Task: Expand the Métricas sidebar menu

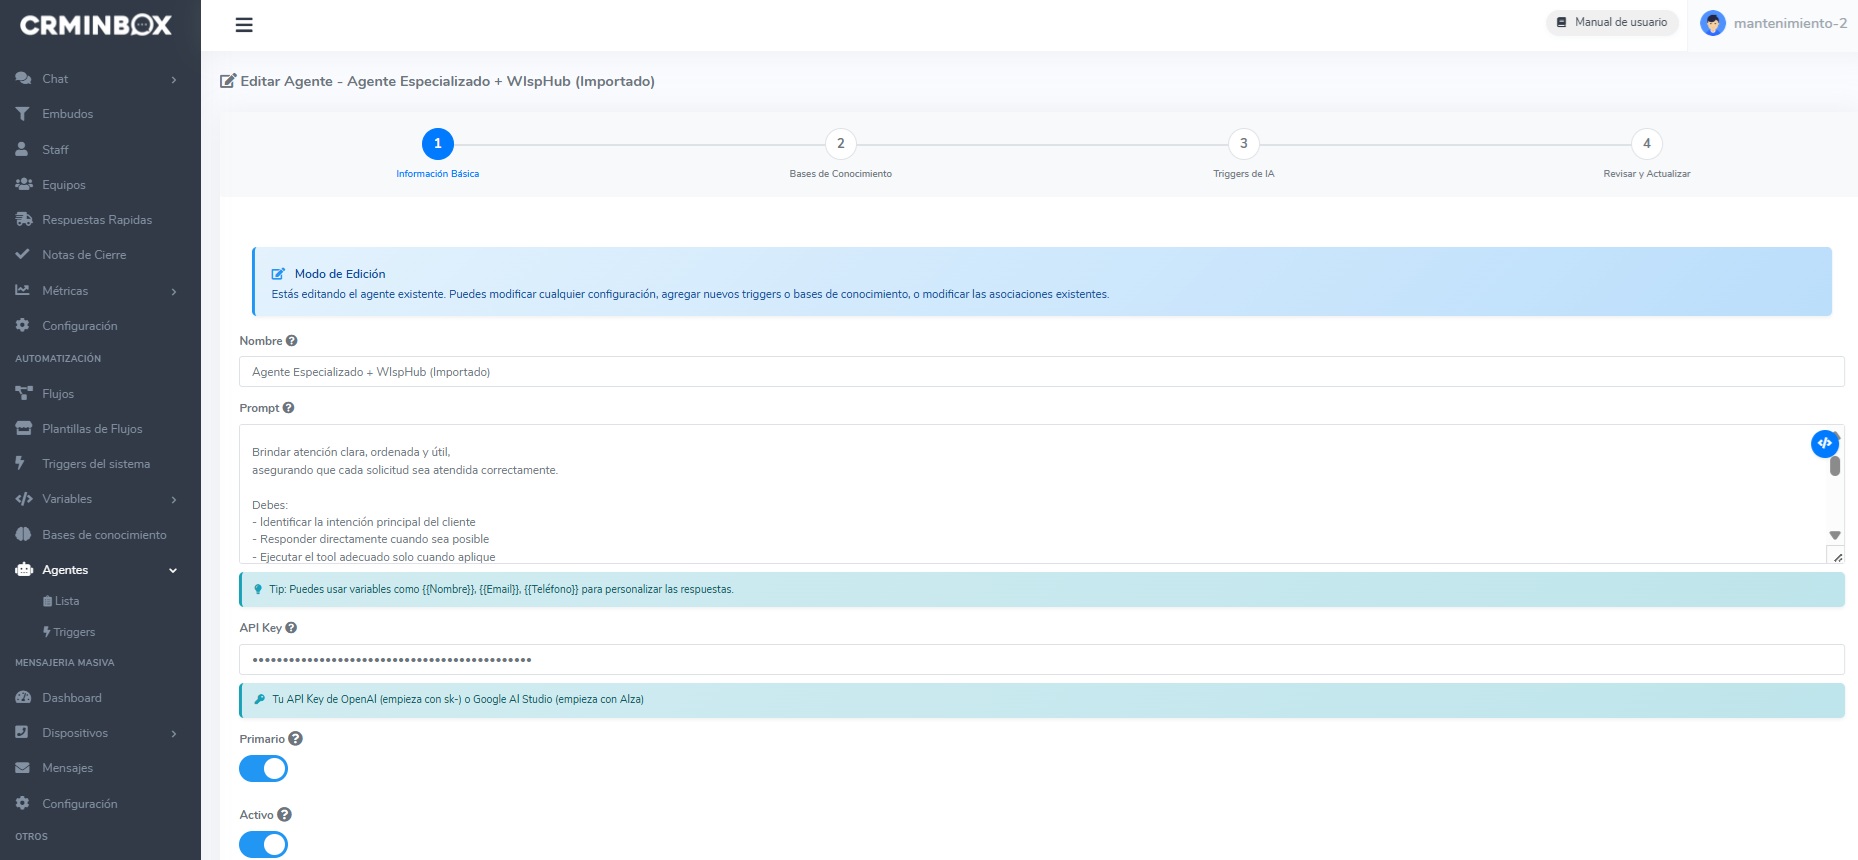Action: click(173, 291)
